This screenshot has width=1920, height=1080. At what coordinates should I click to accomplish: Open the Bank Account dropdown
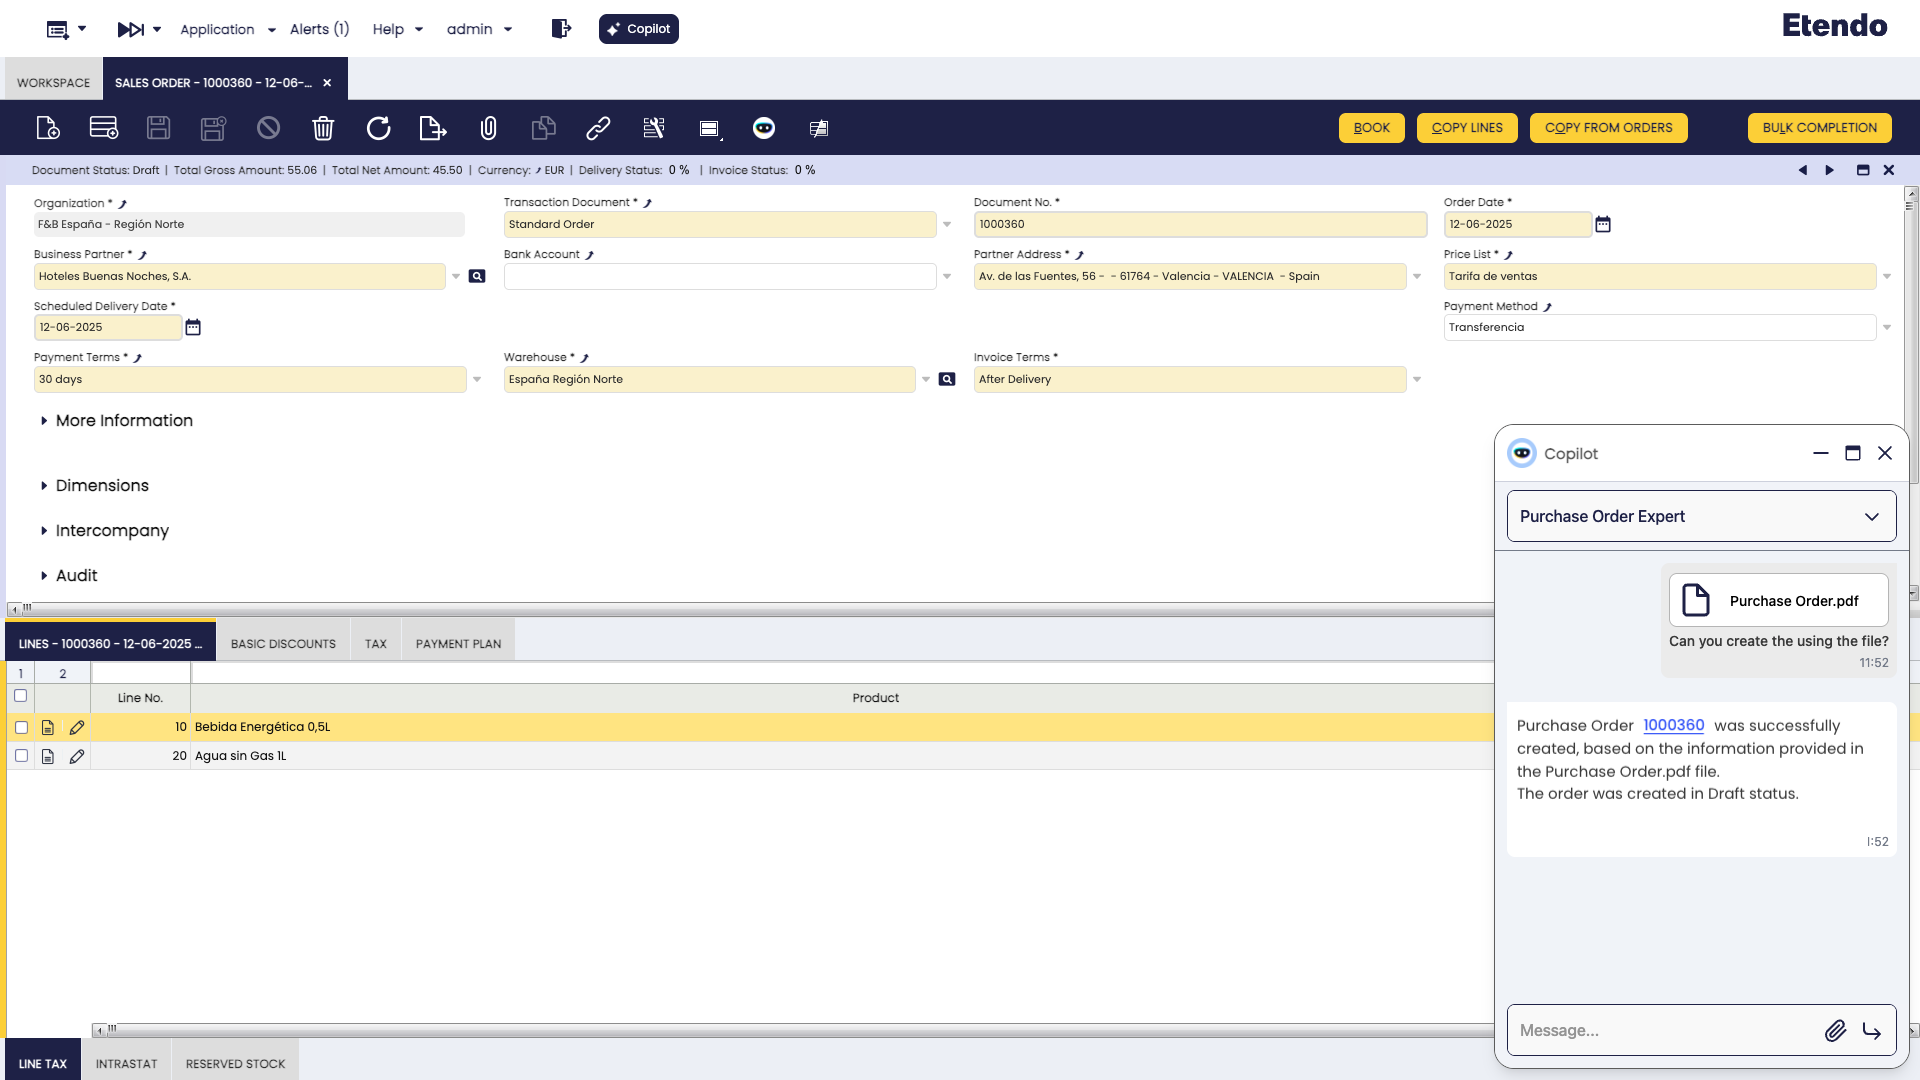tap(947, 276)
